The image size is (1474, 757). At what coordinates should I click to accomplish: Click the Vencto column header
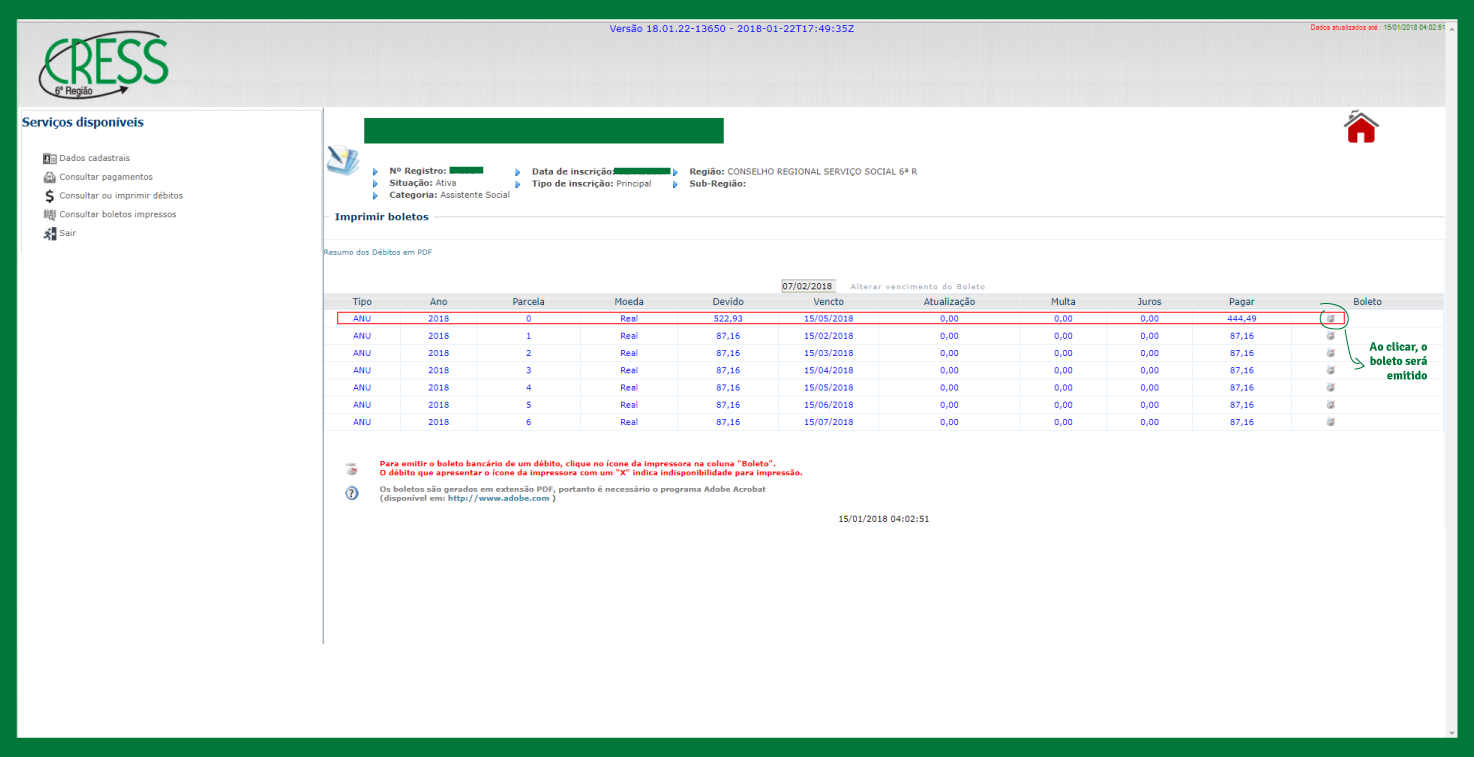[828, 301]
